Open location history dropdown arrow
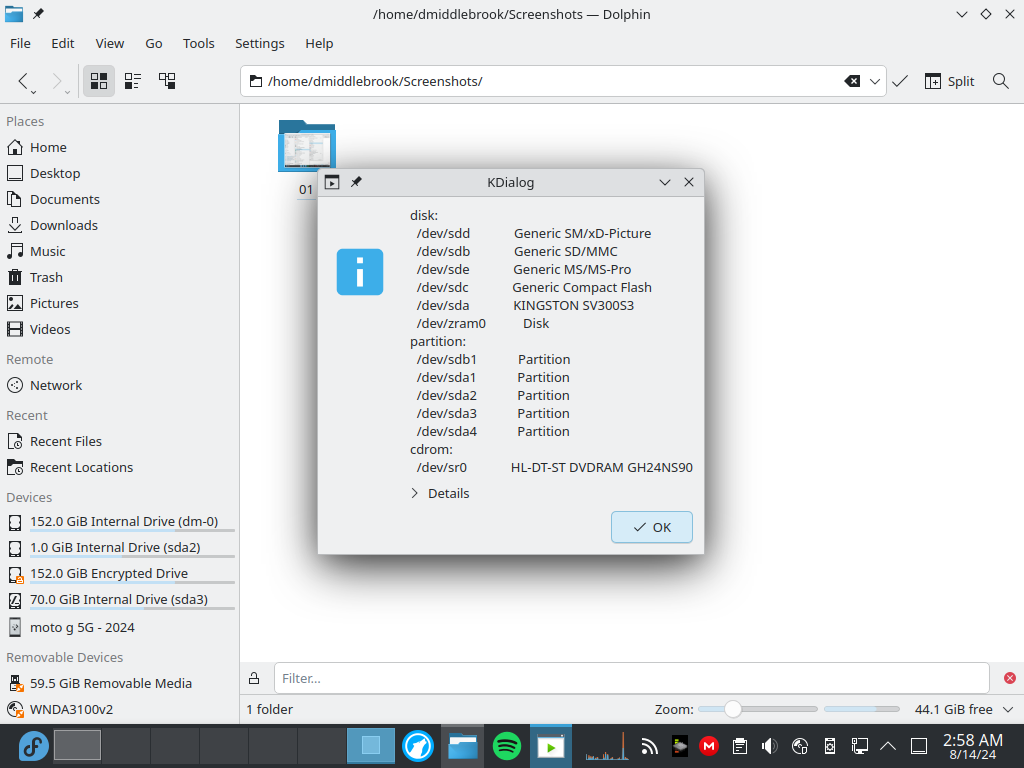The width and height of the screenshot is (1024, 768). point(874,81)
